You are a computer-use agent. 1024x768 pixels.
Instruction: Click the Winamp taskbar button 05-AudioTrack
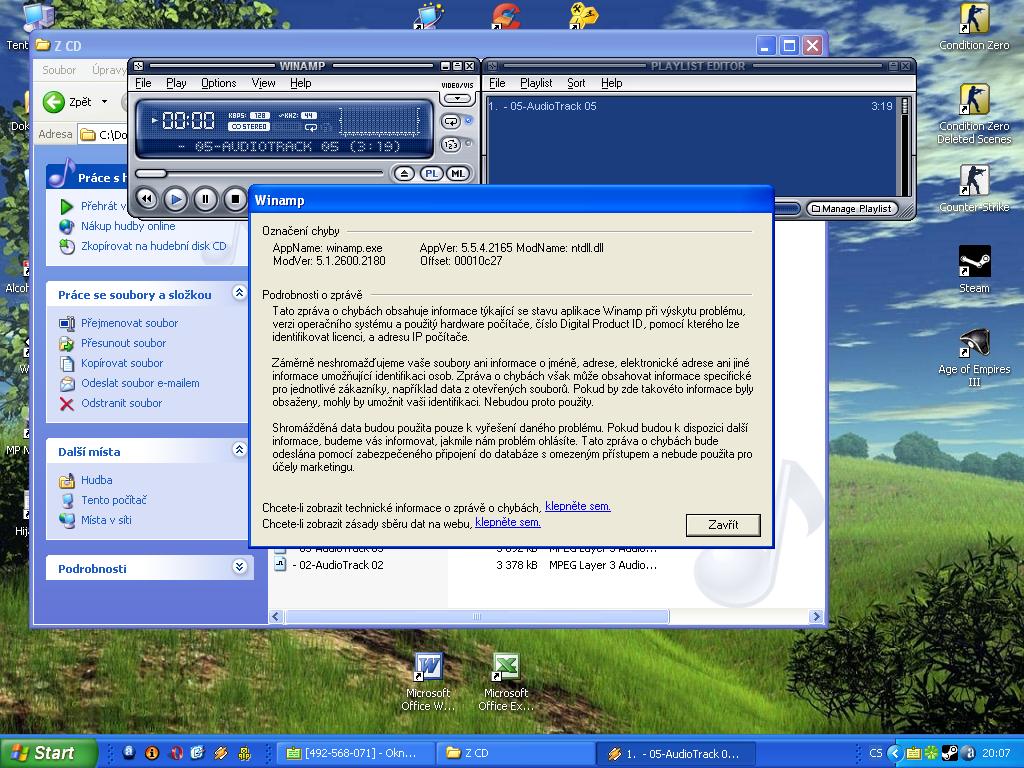coord(678,753)
